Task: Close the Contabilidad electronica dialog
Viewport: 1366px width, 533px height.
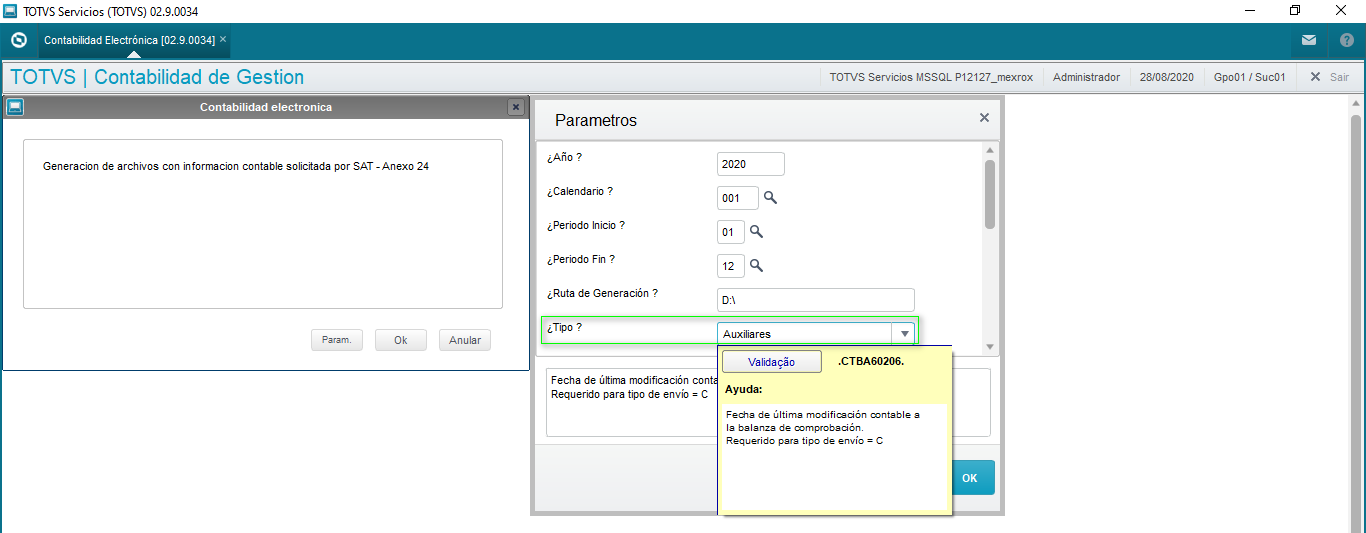Action: 516,107
